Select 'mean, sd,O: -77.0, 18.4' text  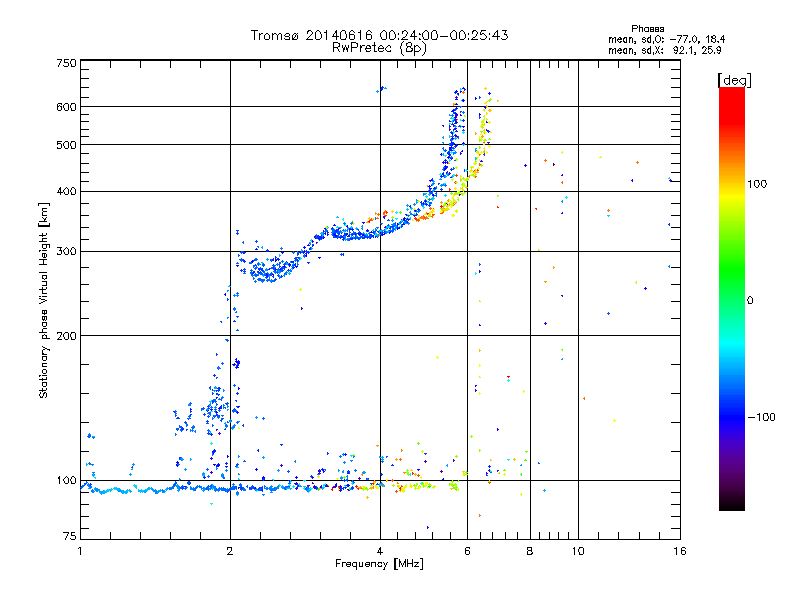click(666, 39)
